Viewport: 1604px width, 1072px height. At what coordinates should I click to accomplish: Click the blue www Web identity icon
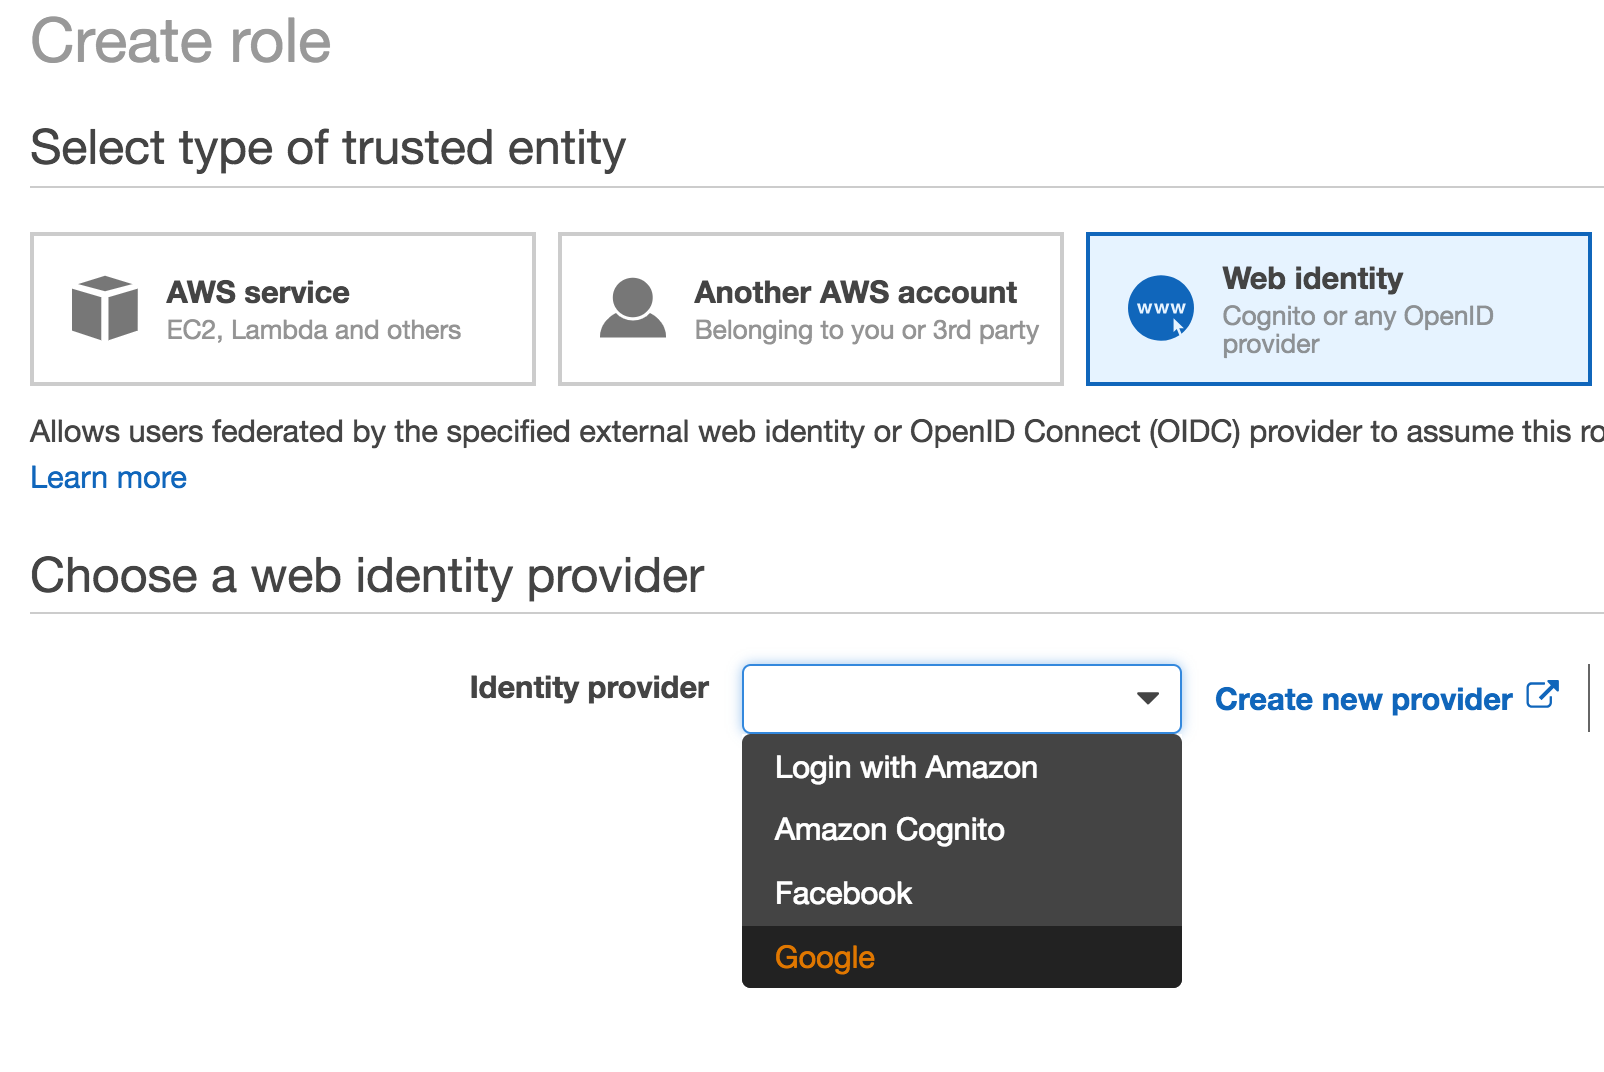click(1160, 308)
